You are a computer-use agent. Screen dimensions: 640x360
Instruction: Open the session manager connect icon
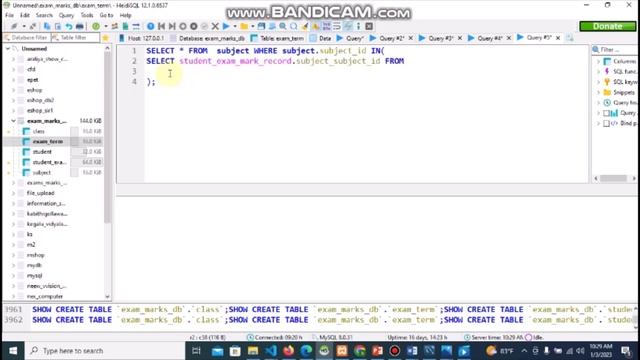pyautogui.click(x=14, y=26)
